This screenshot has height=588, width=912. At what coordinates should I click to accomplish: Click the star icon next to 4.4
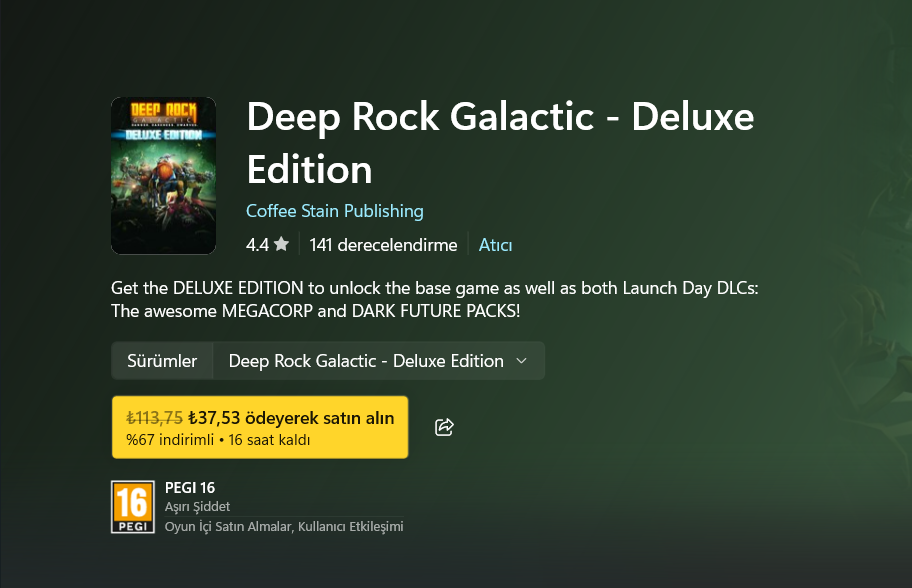pyautogui.click(x=282, y=244)
